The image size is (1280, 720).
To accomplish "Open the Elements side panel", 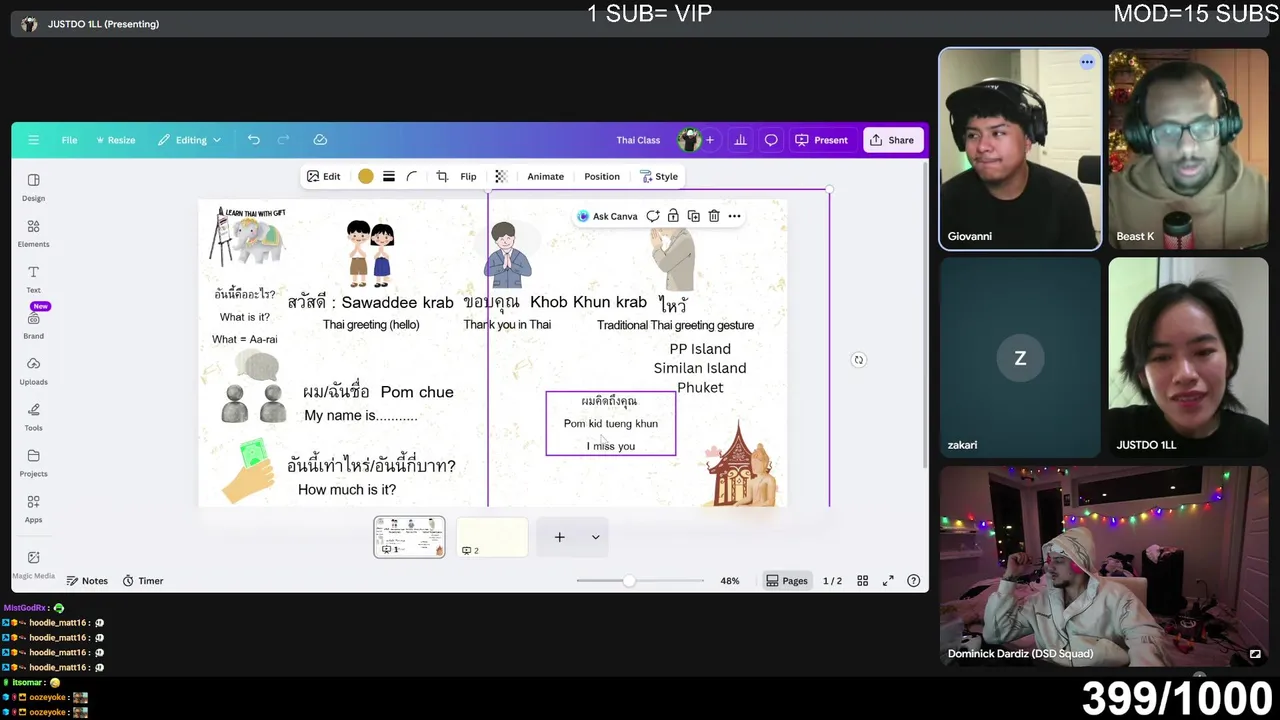I will point(33,232).
